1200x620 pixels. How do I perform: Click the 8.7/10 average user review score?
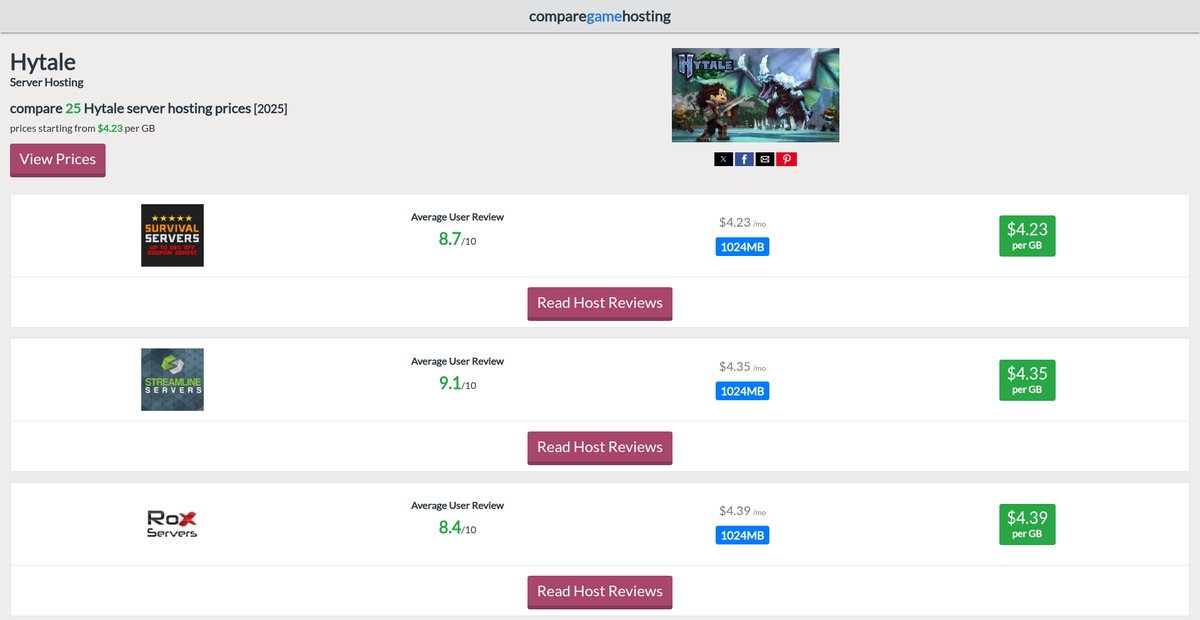tap(457, 239)
